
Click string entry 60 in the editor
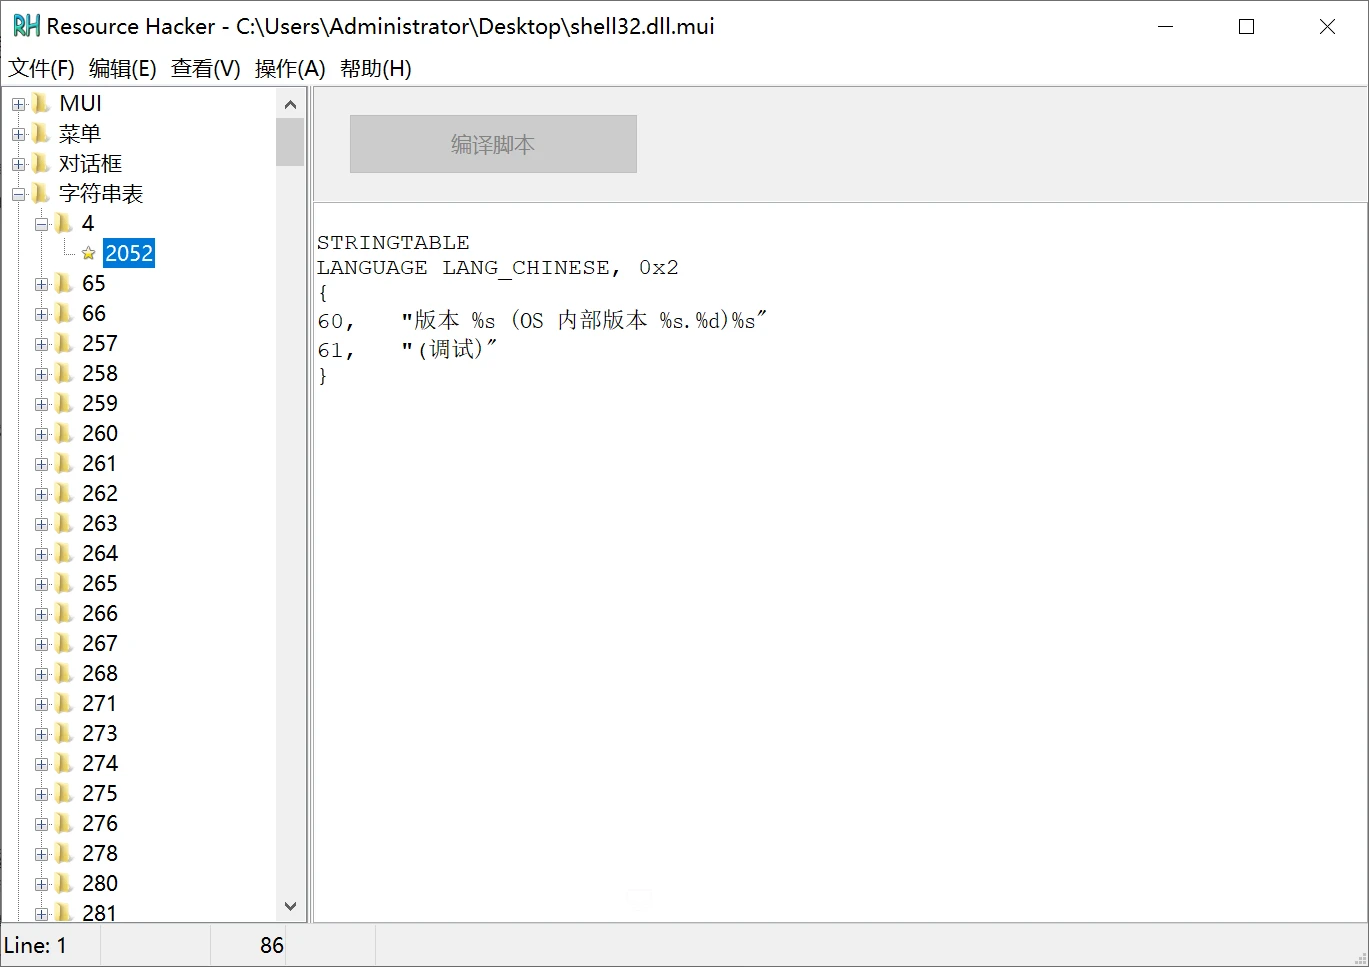click(x=541, y=320)
